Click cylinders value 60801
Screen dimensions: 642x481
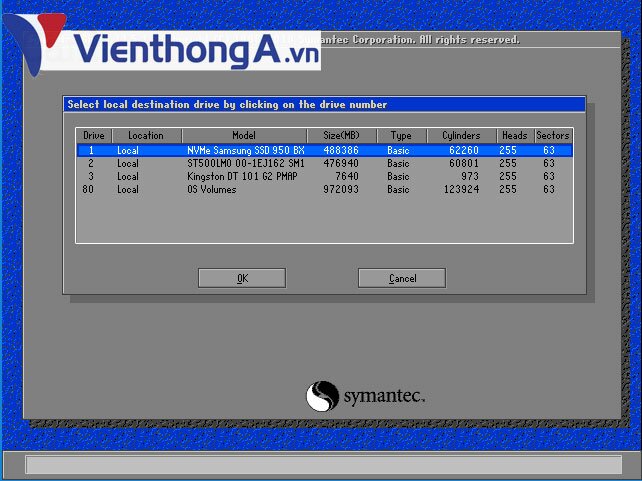click(464, 163)
